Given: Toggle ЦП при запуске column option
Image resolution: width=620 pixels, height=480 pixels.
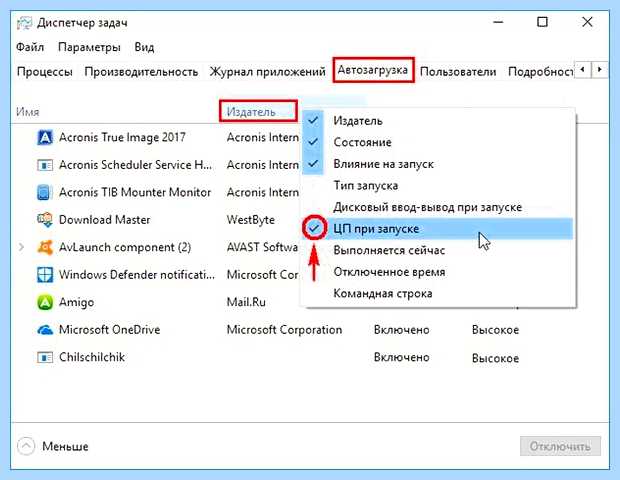Looking at the screenshot, I should point(437,229).
